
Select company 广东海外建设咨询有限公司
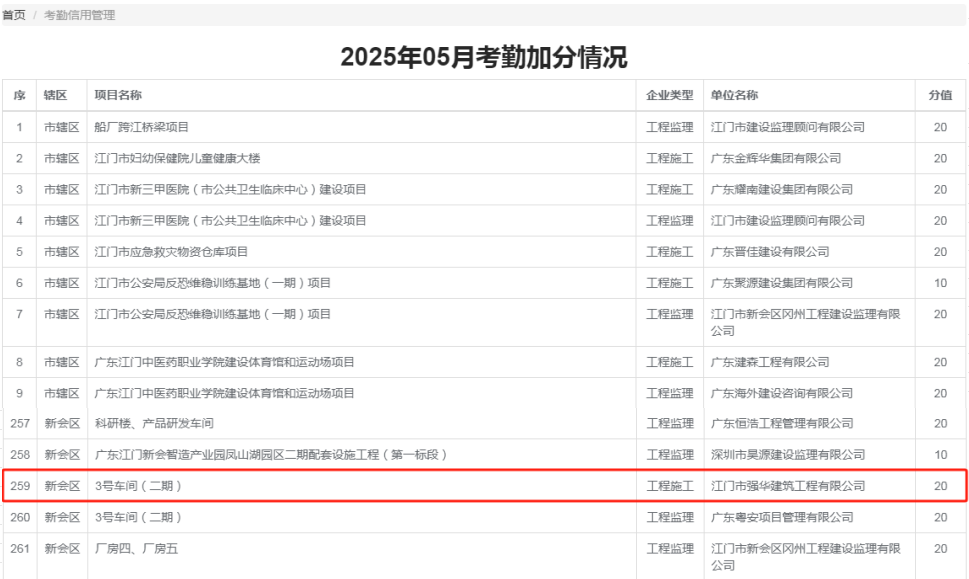click(781, 393)
